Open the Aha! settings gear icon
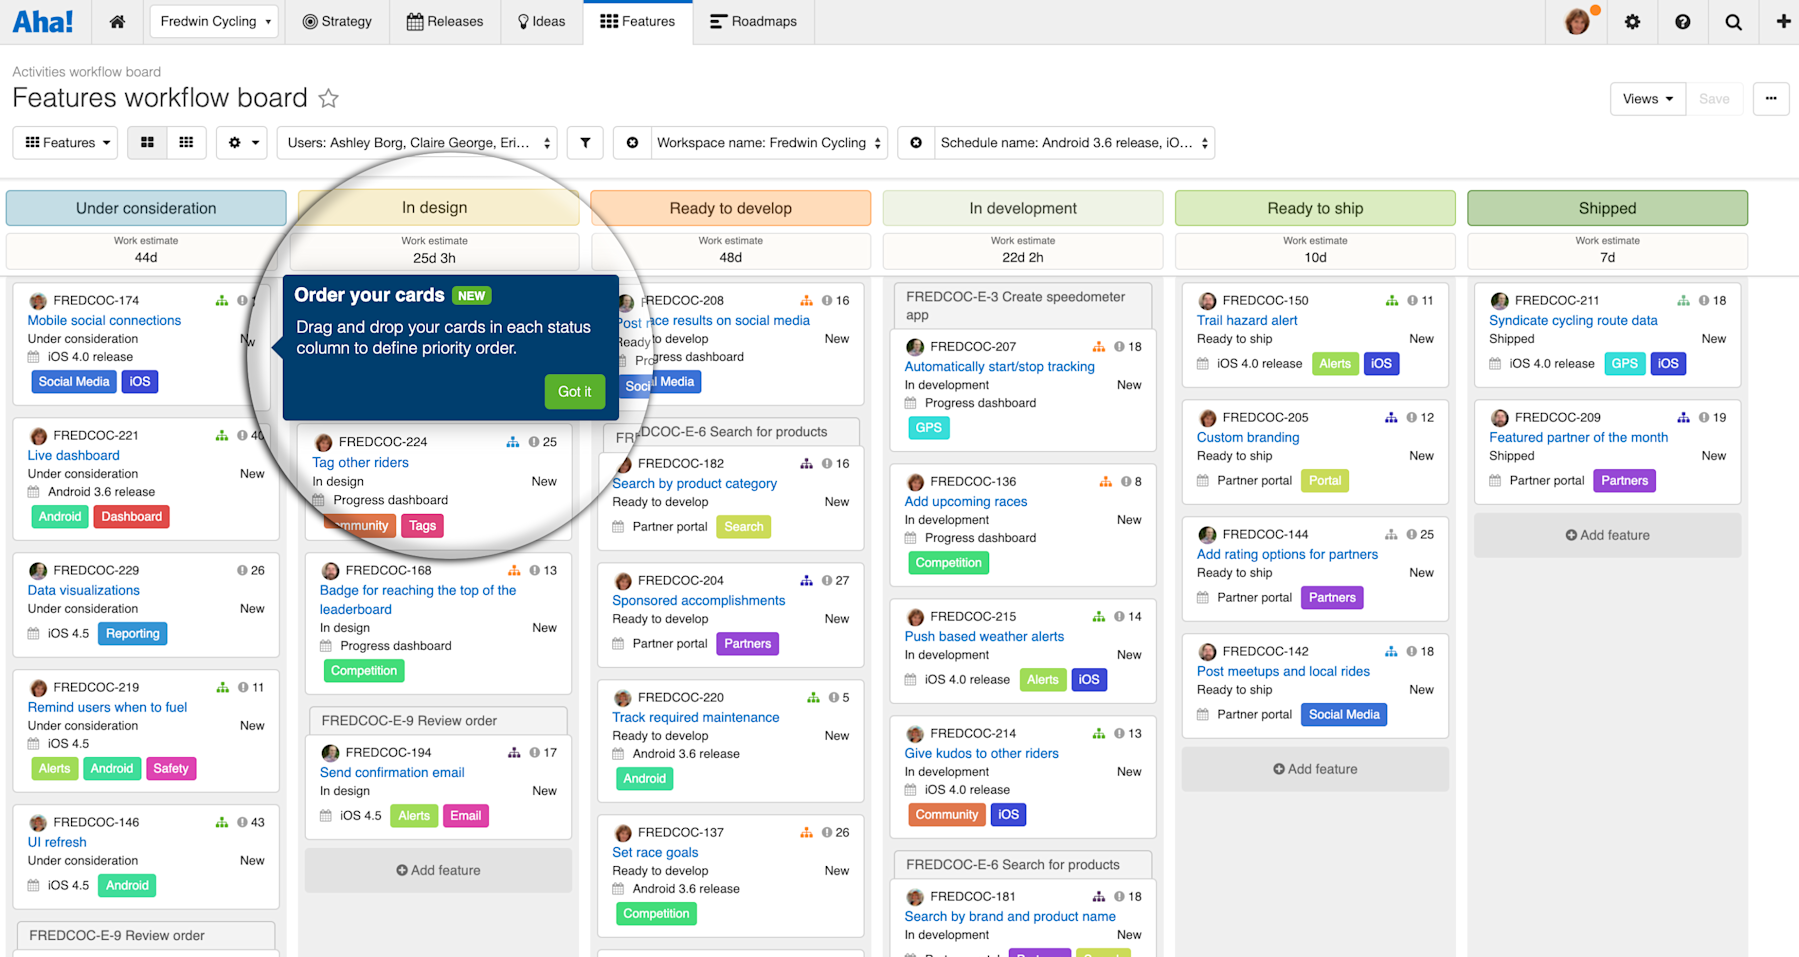Image resolution: width=1799 pixels, height=957 pixels. click(1632, 21)
